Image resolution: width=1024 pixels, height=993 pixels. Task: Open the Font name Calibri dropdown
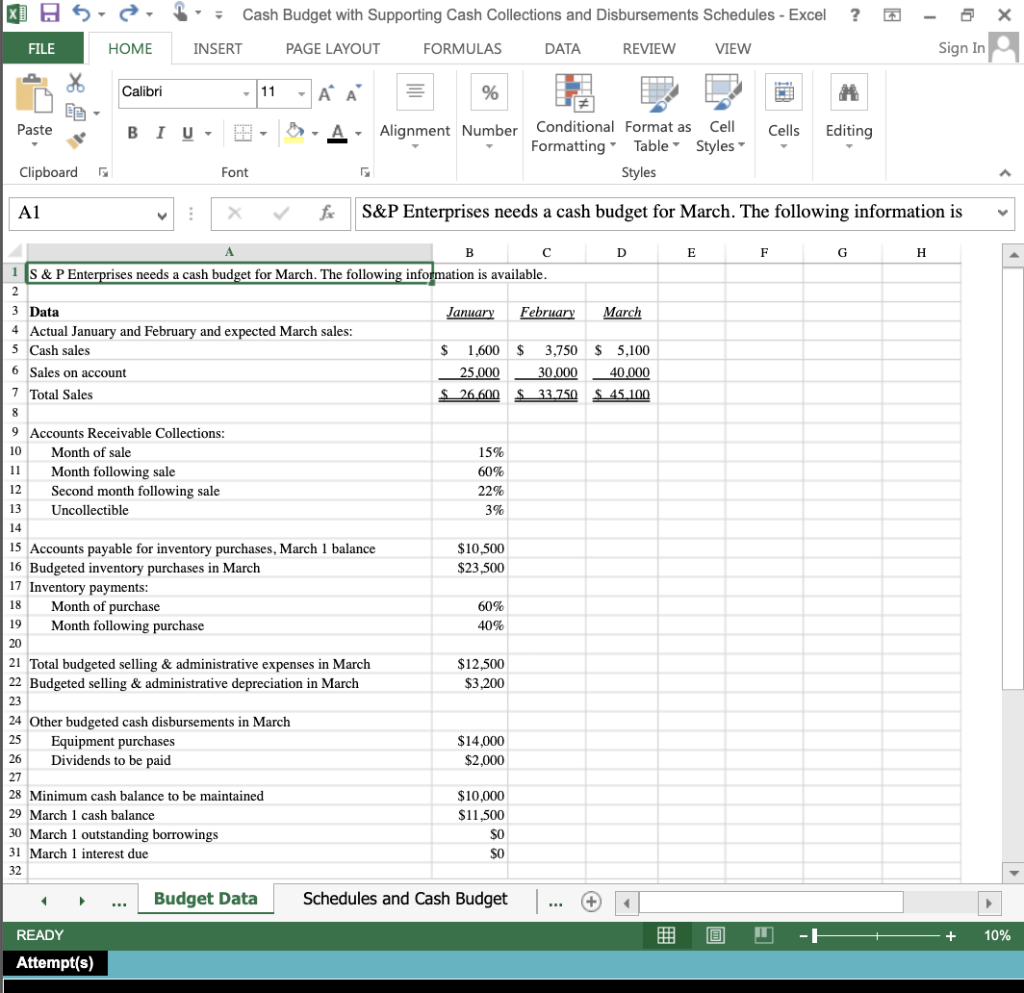point(246,93)
